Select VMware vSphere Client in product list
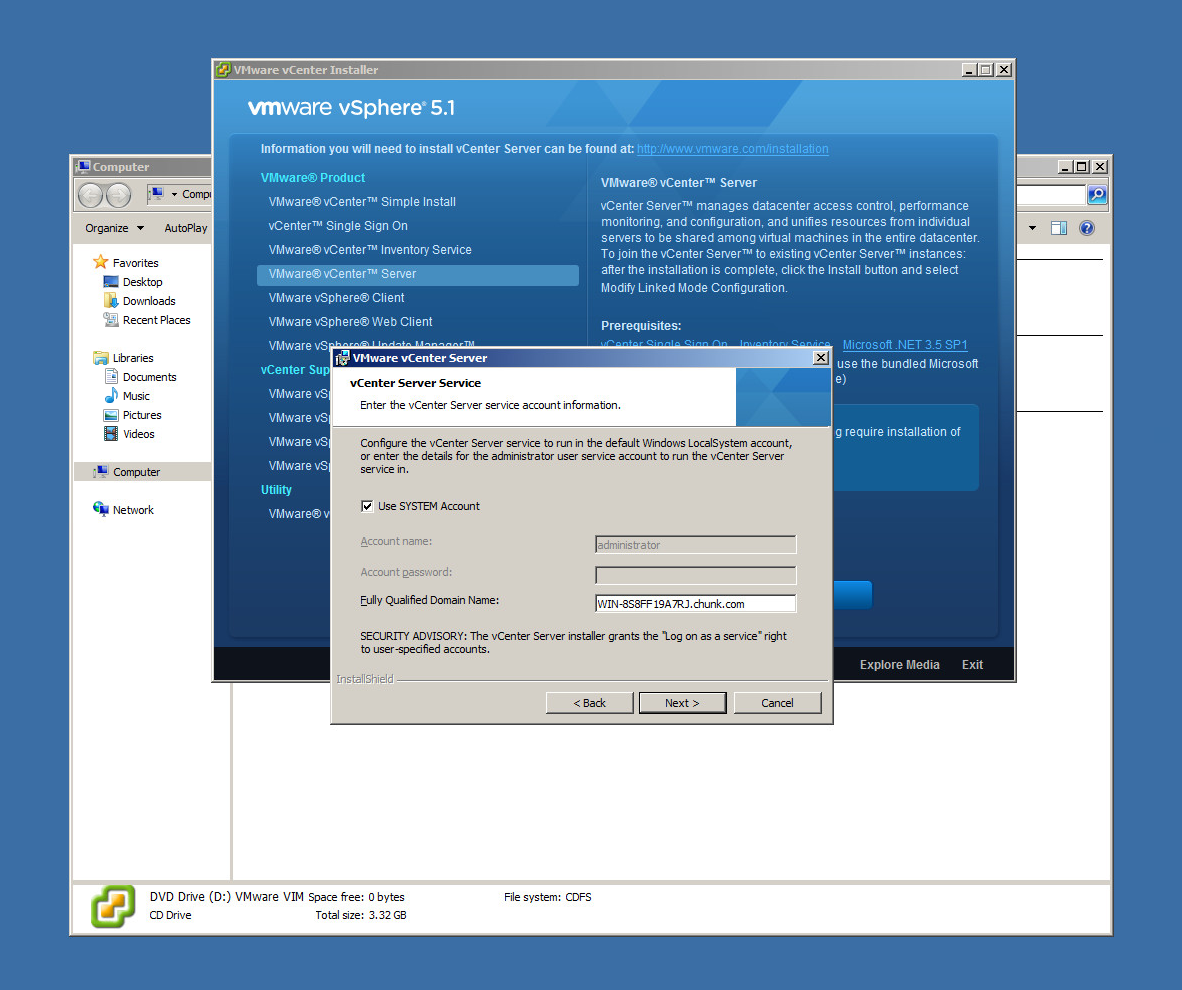This screenshot has width=1182, height=990. [x=336, y=298]
